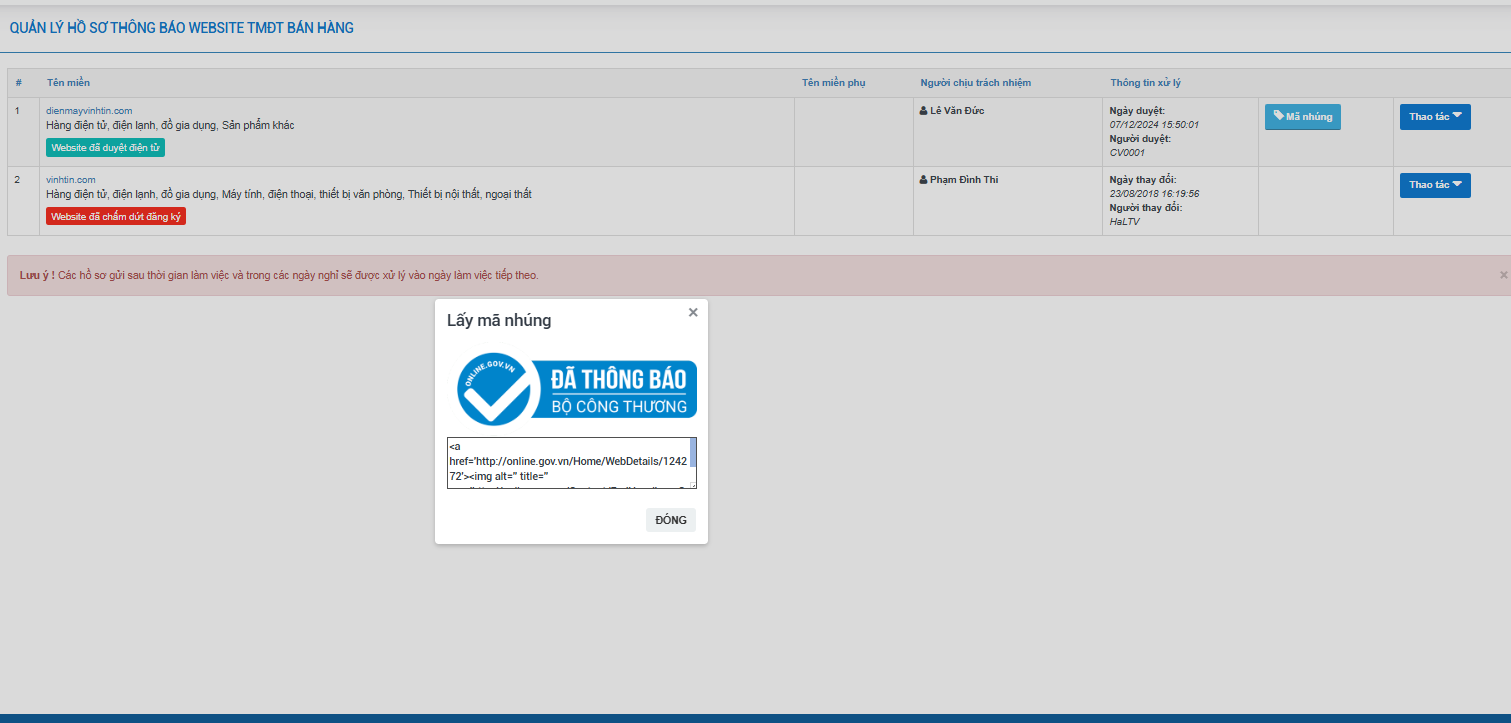Open Thao tác dropdown for vinhtin.com
The width and height of the screenshot is (1511, 723).
1435,185
